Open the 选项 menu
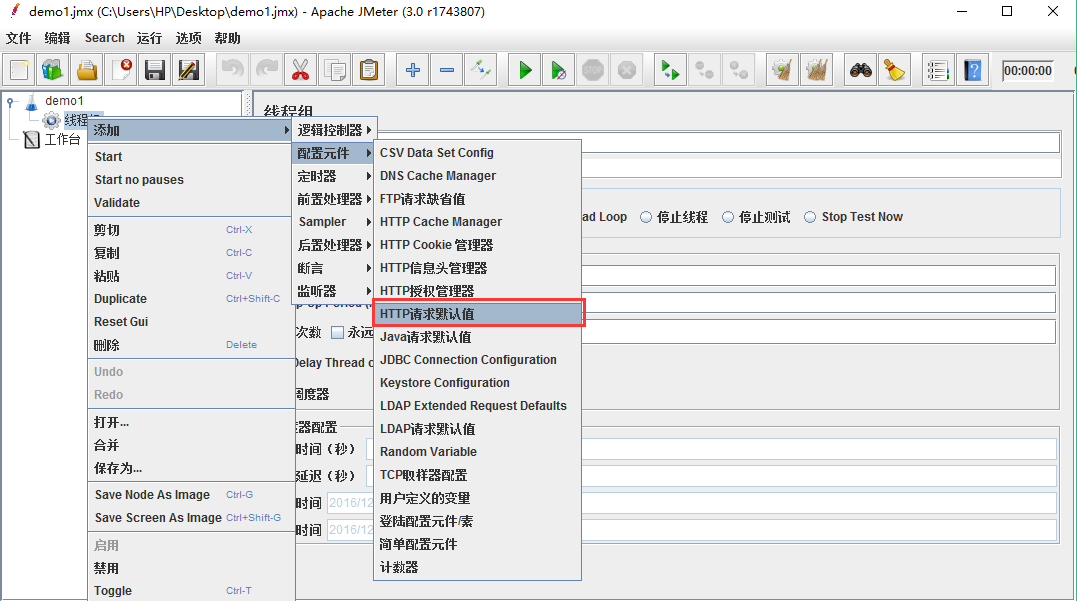This screenshot has height=601, width=1077. click(188, 38)
